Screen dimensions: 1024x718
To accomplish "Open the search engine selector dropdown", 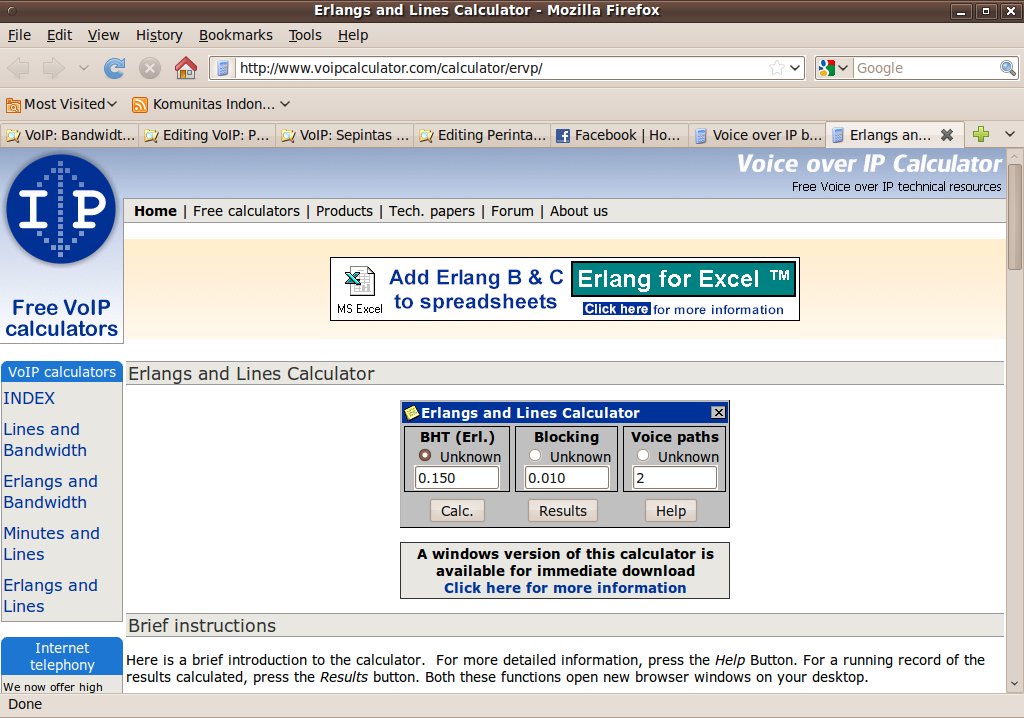I will (833, 68).
